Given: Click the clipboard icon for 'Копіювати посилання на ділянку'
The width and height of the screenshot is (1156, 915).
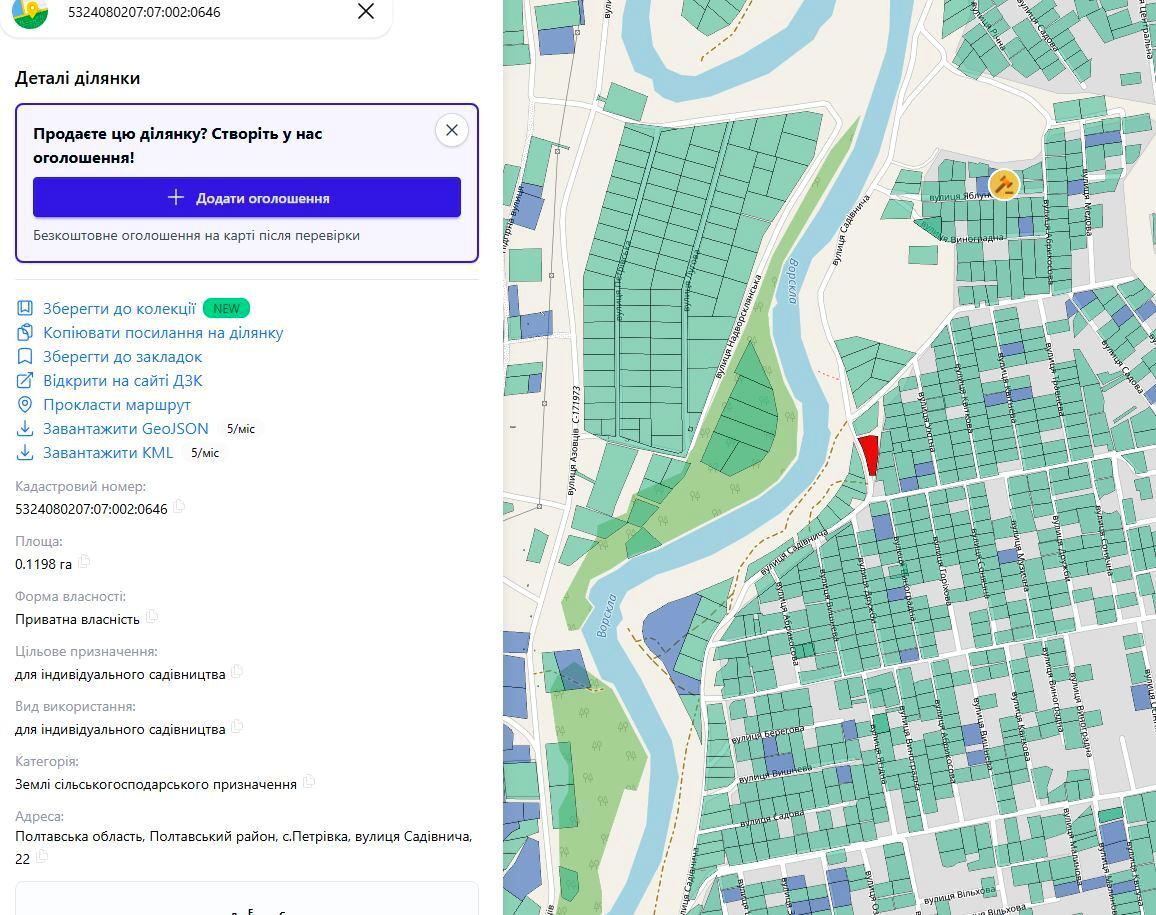Looking at the screenshot, I should point(25,333).
